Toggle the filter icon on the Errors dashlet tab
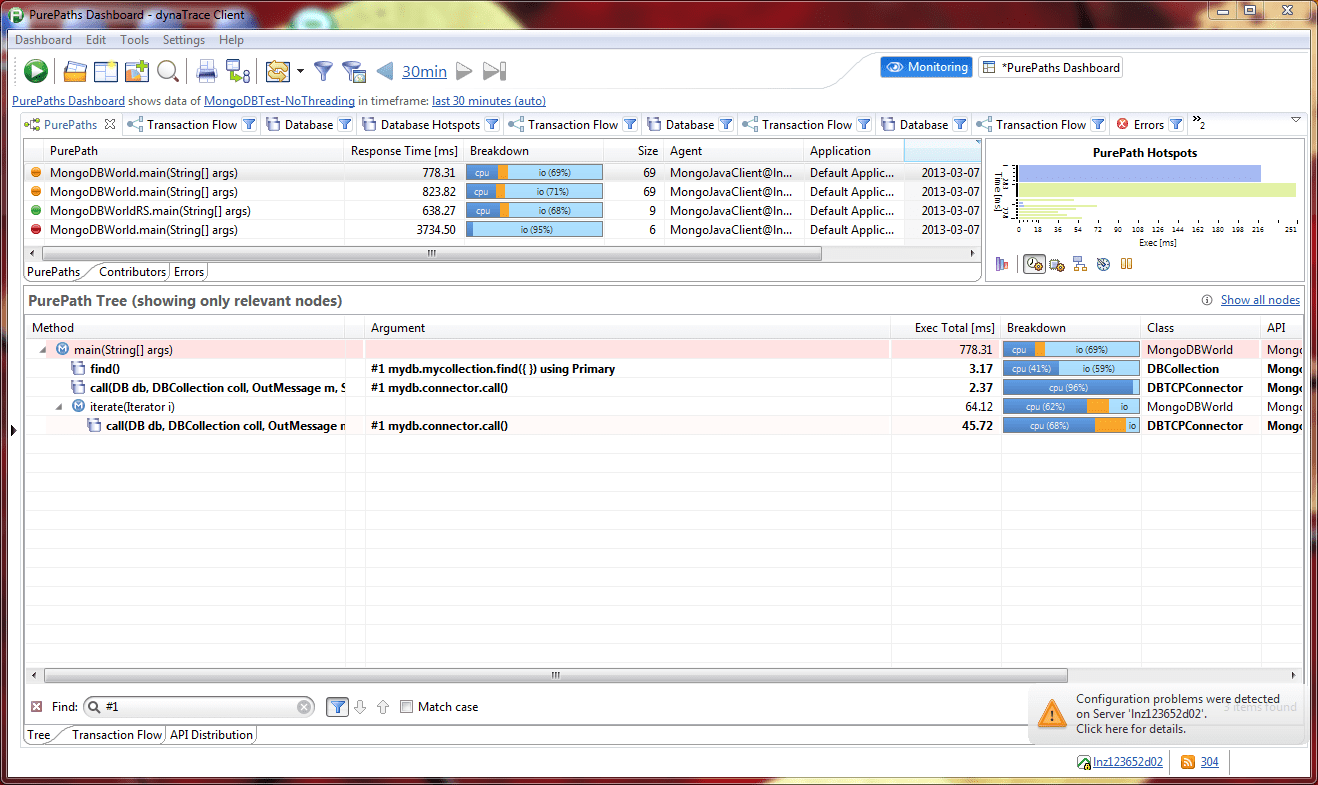The width and height of the screenshot is (1318, 785). 1176,125
